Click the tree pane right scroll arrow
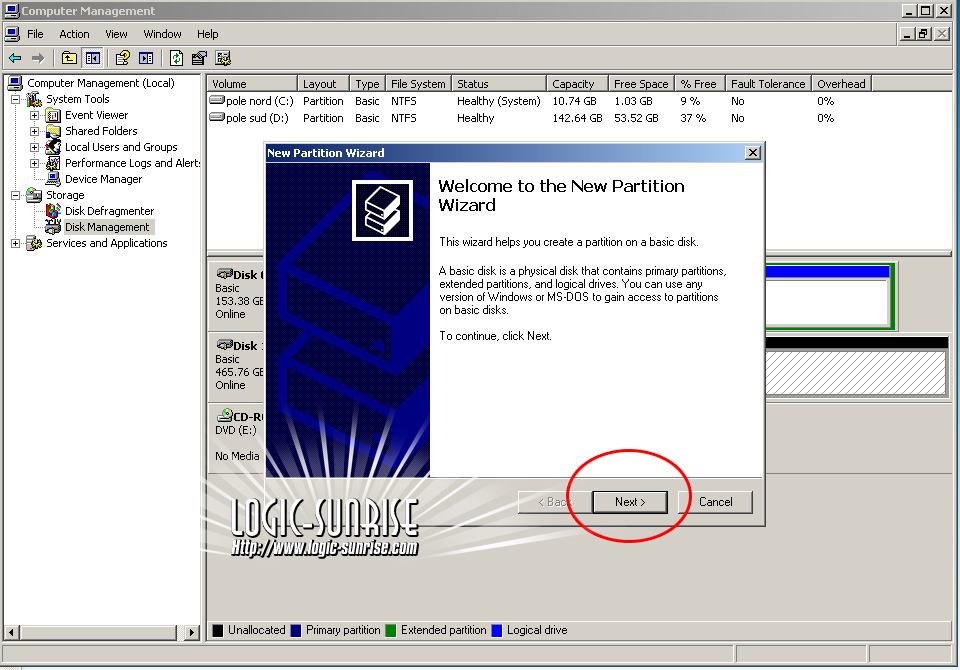Image resolution: width=960 pixels, height=670 pixels. click(x=193, y=633)
